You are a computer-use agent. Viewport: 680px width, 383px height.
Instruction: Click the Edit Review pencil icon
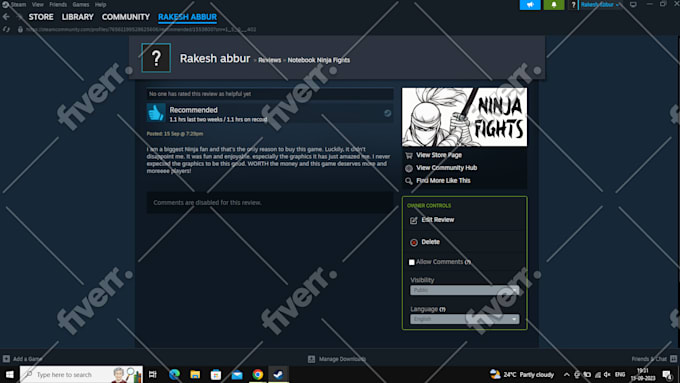[414, 220]
